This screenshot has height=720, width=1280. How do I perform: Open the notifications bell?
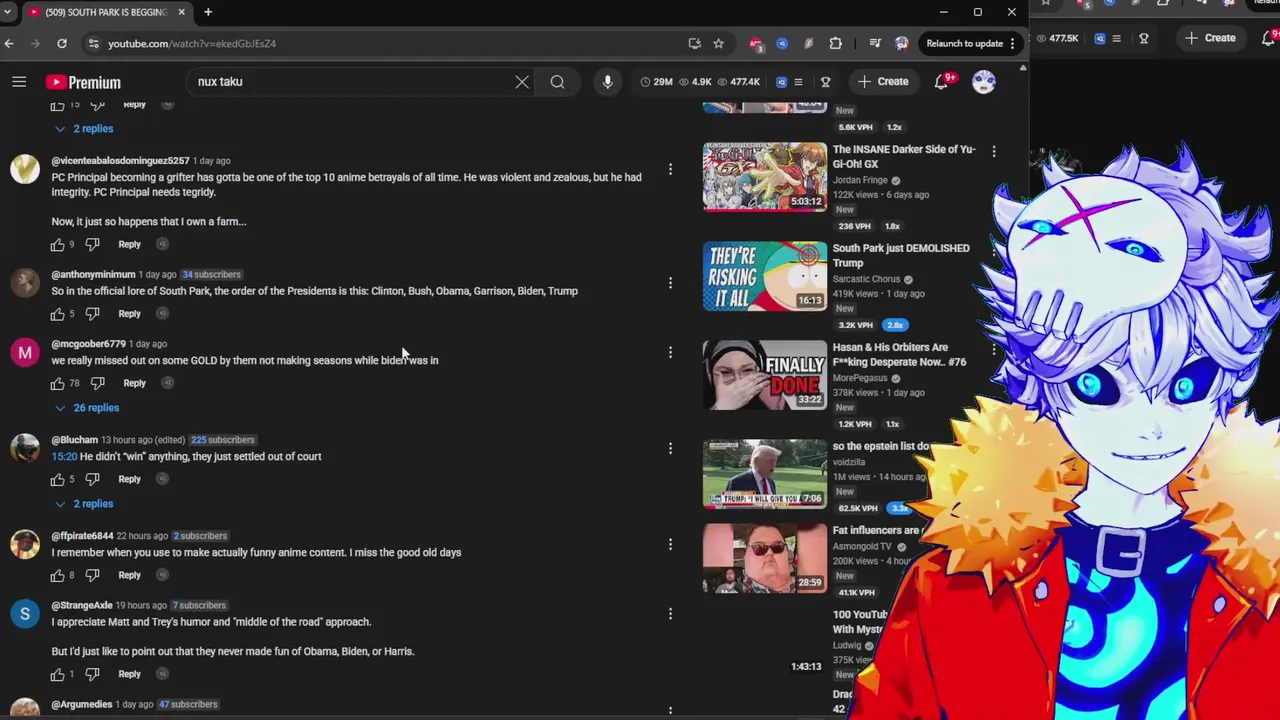tap(942, 82)
